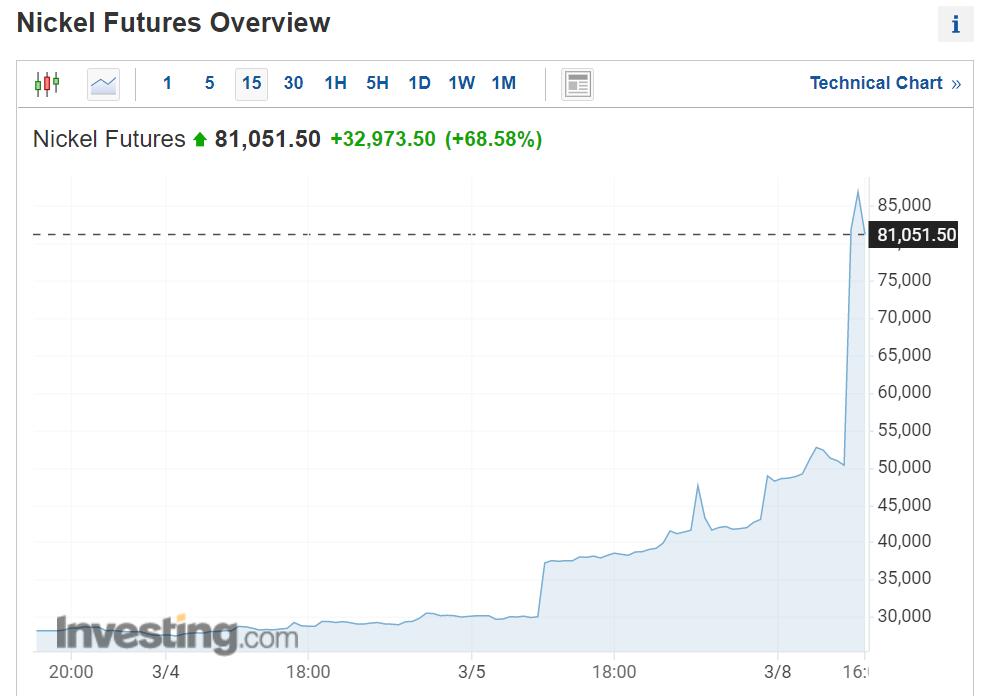Select the 5 minute interval
Viewport: 990px width, 696px height.
click(209, 84)
